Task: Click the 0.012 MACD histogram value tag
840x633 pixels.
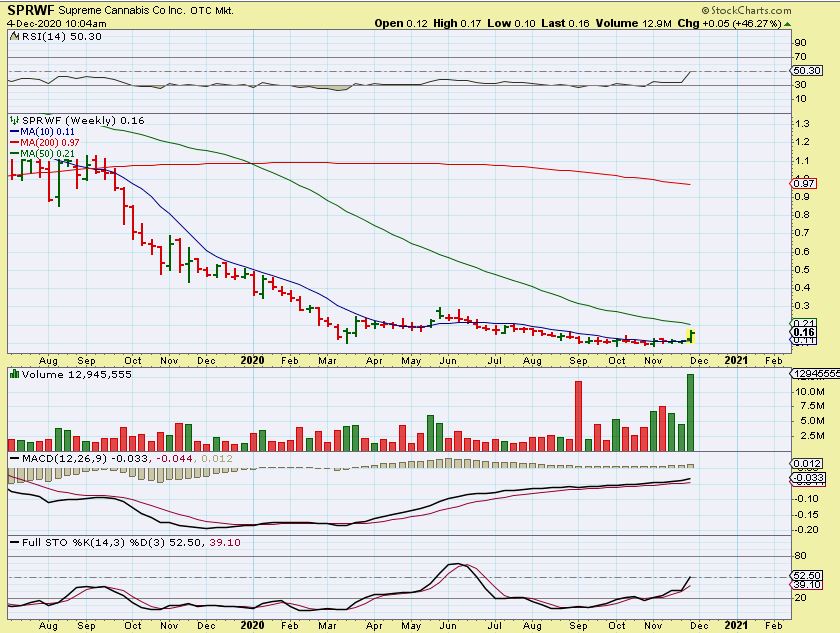Action: point(807,464)
